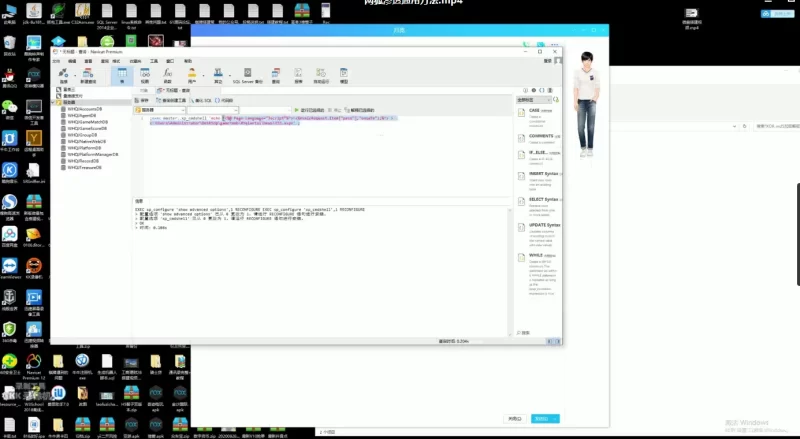
Task: Click the Login link in Navicat
Action: 547,61
